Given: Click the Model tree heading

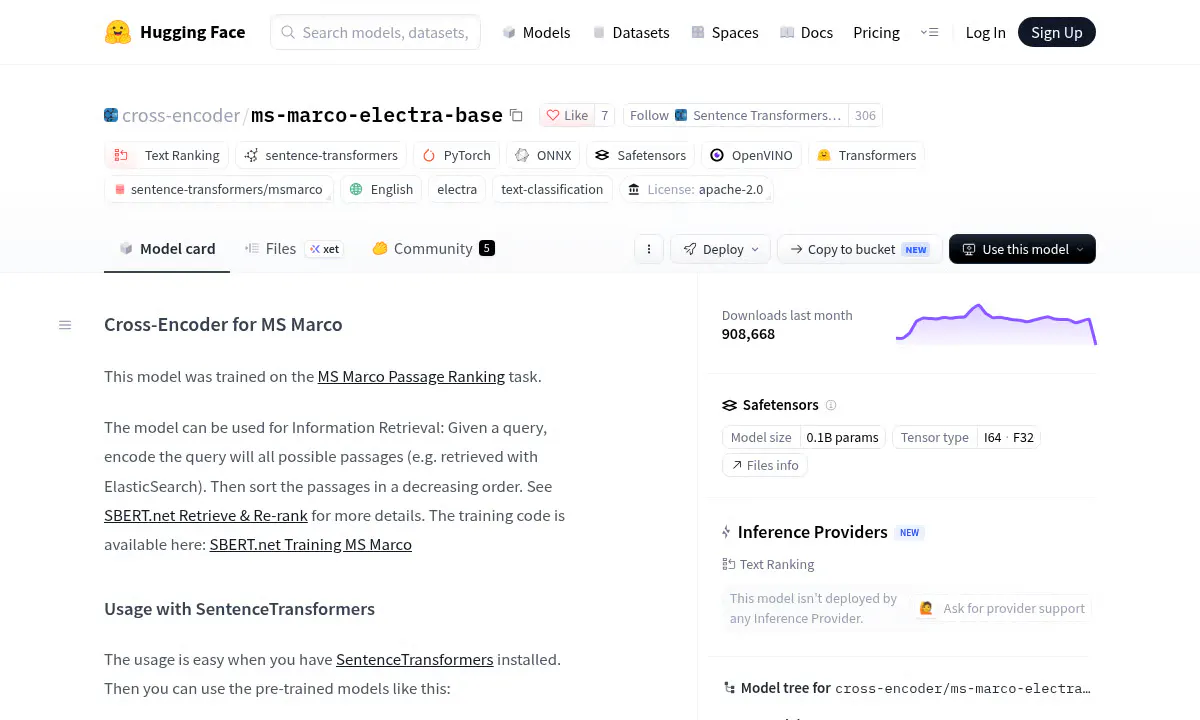Looking at the screenshot, I should pos(785,688).
